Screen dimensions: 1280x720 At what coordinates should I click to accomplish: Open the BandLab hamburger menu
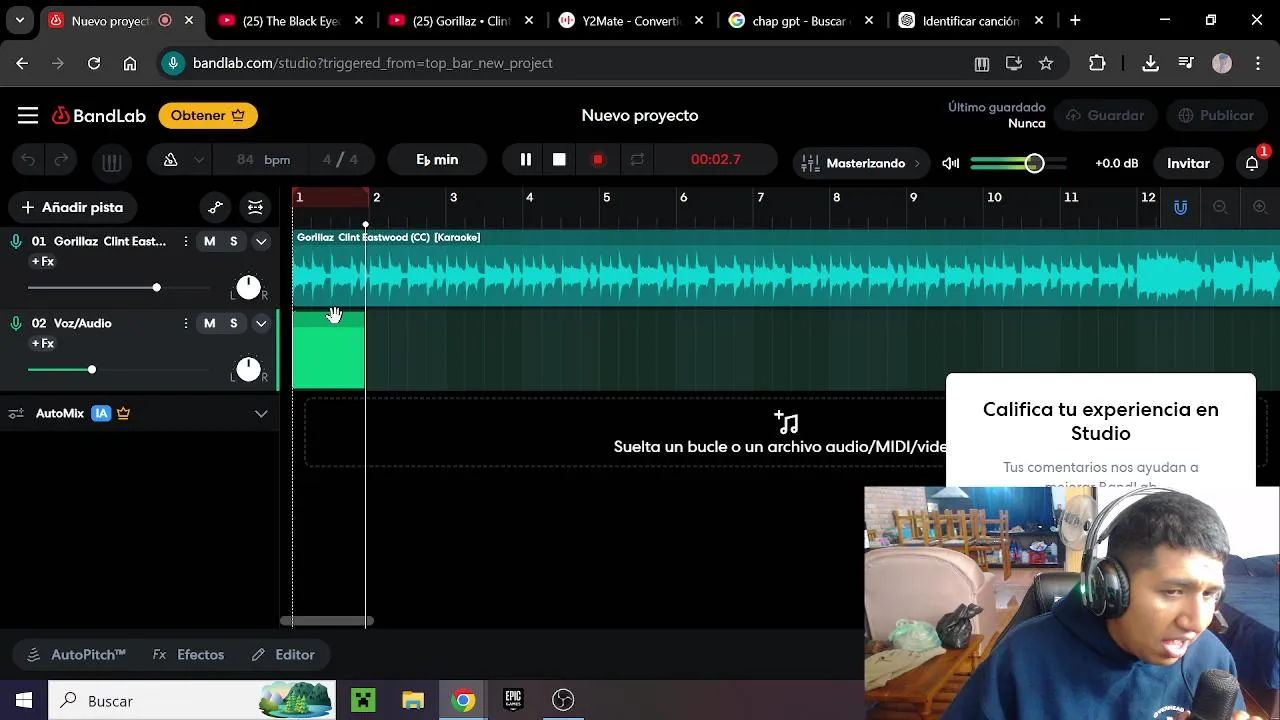28,116
